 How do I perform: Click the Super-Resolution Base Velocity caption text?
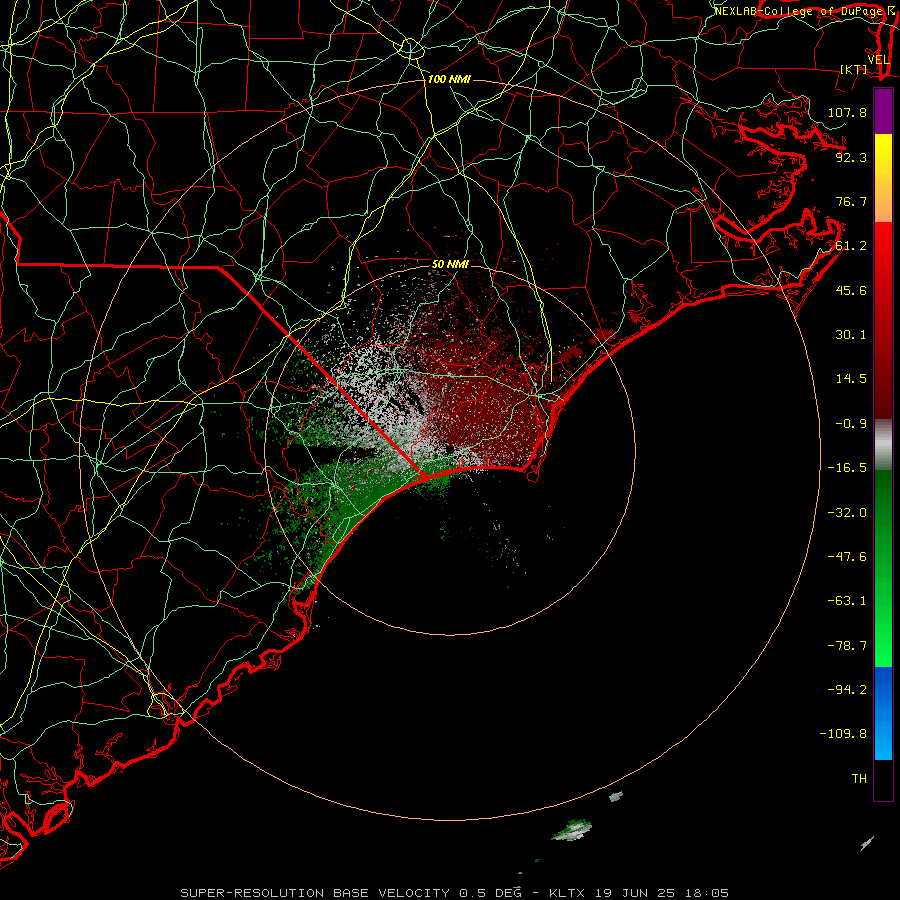[351, 893]
